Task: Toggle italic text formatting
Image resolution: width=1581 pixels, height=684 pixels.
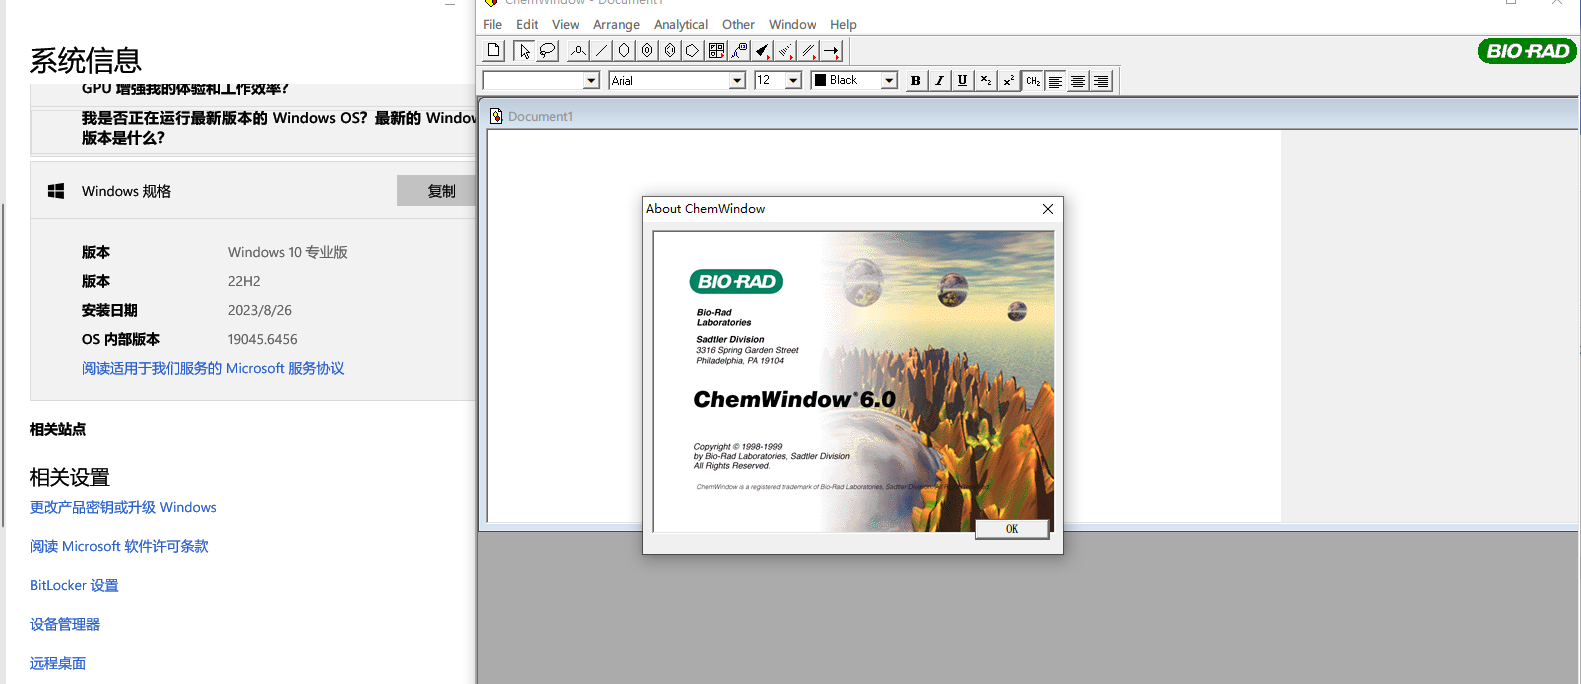Action: click(939, 81)
